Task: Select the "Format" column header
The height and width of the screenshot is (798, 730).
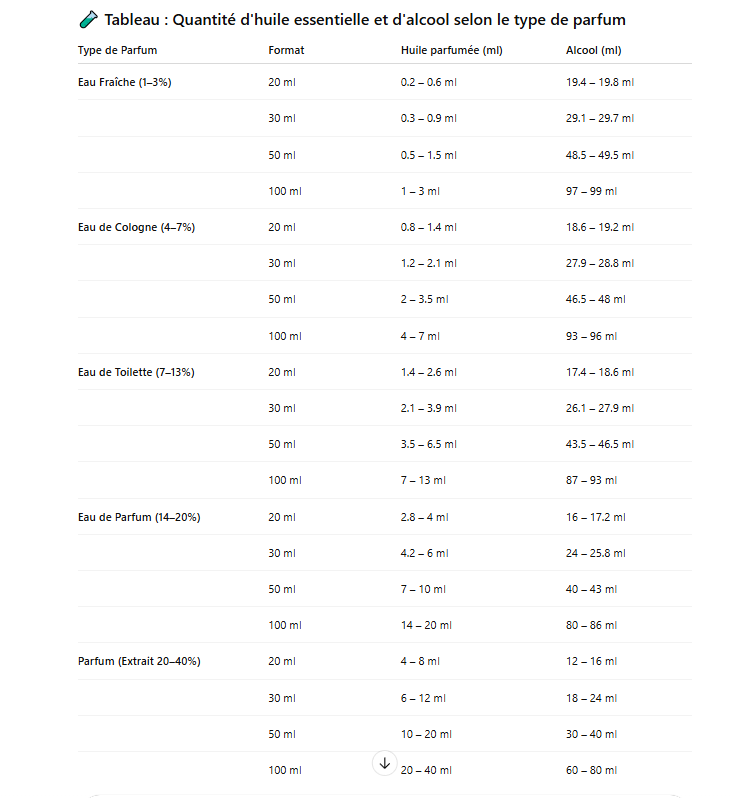Action: pos(286,50)
